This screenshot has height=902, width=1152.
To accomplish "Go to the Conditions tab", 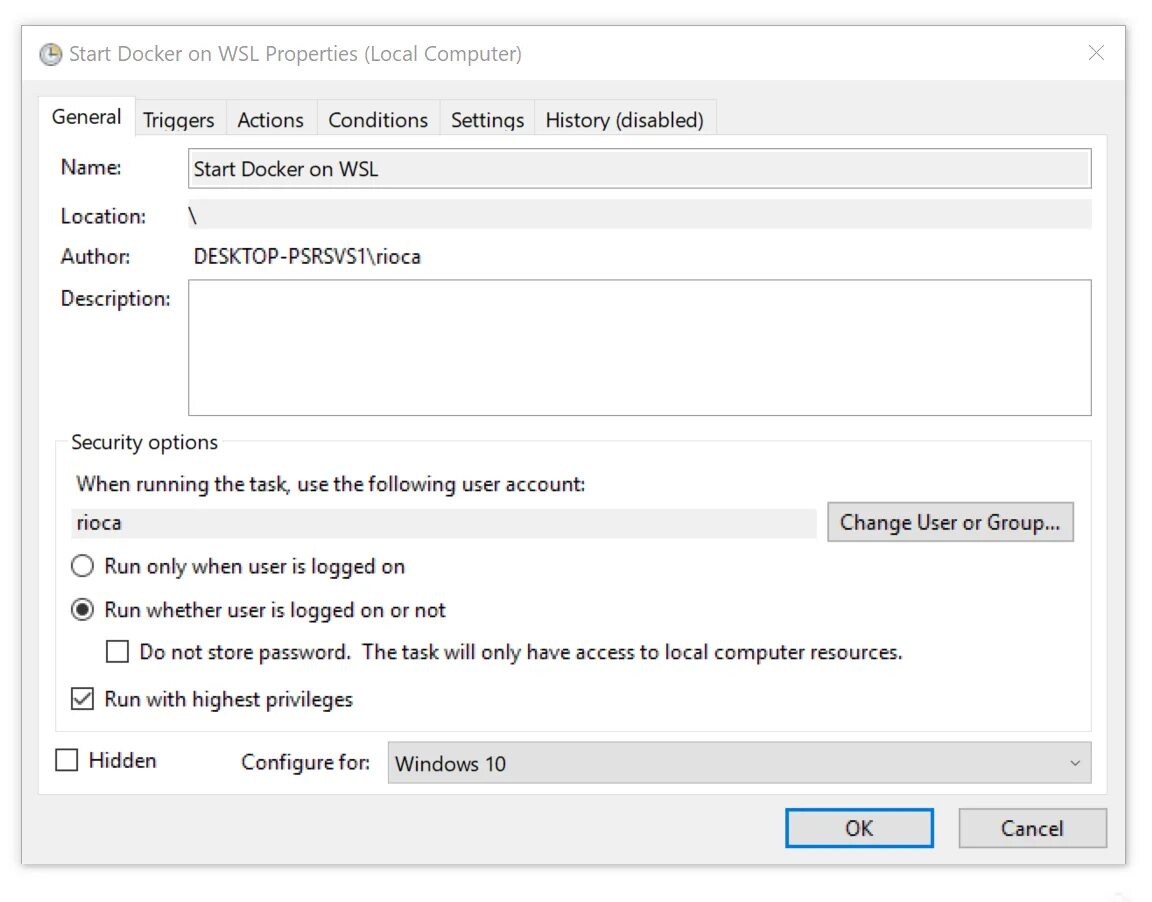I will coord(378,120).
